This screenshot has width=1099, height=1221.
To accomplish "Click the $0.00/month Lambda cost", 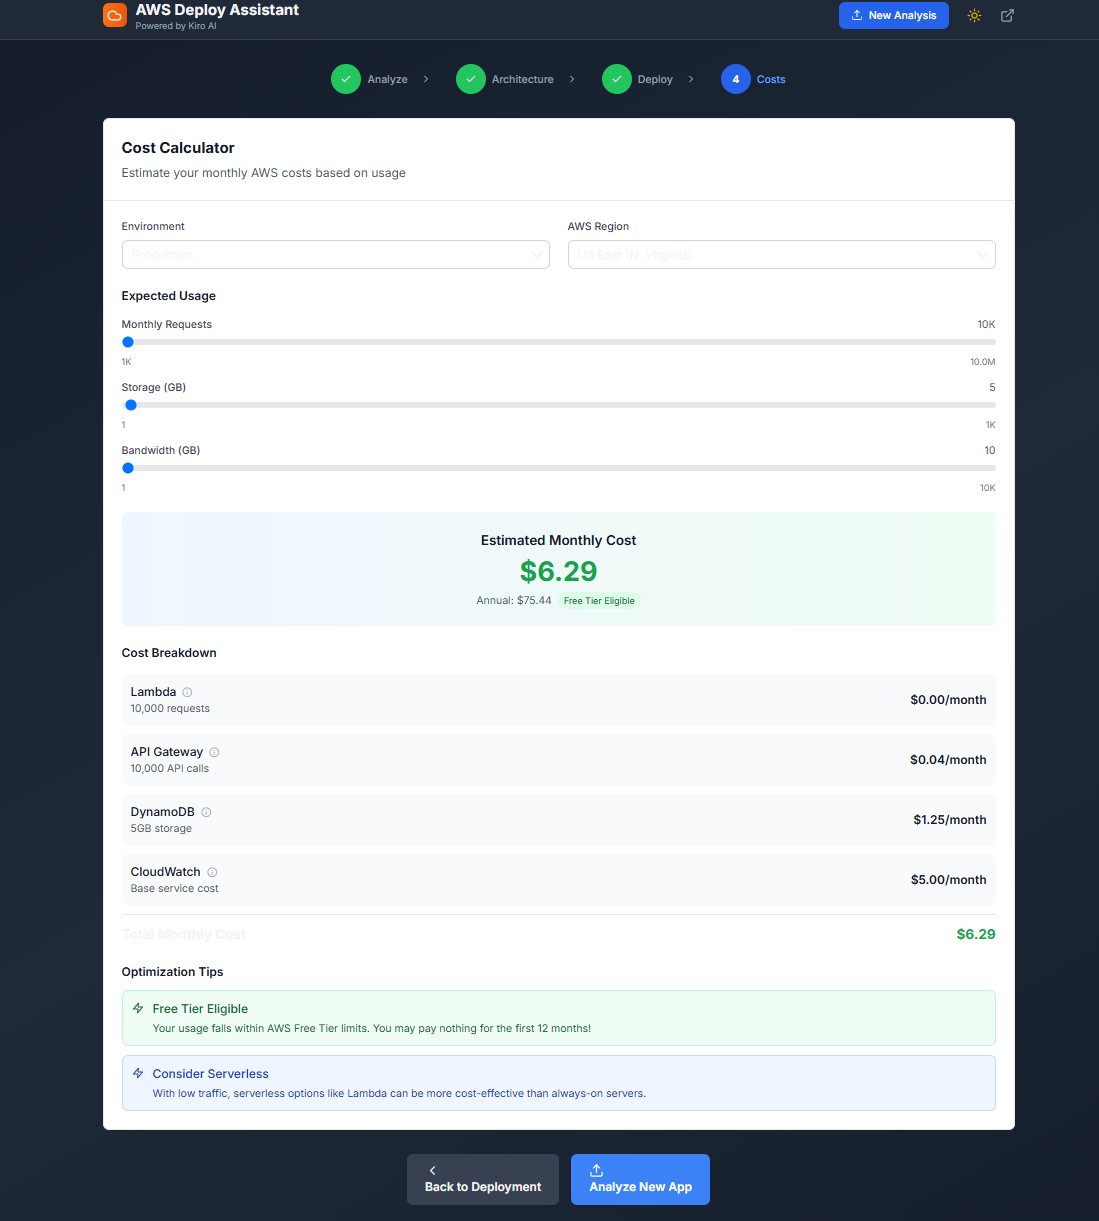I will 948,700.
